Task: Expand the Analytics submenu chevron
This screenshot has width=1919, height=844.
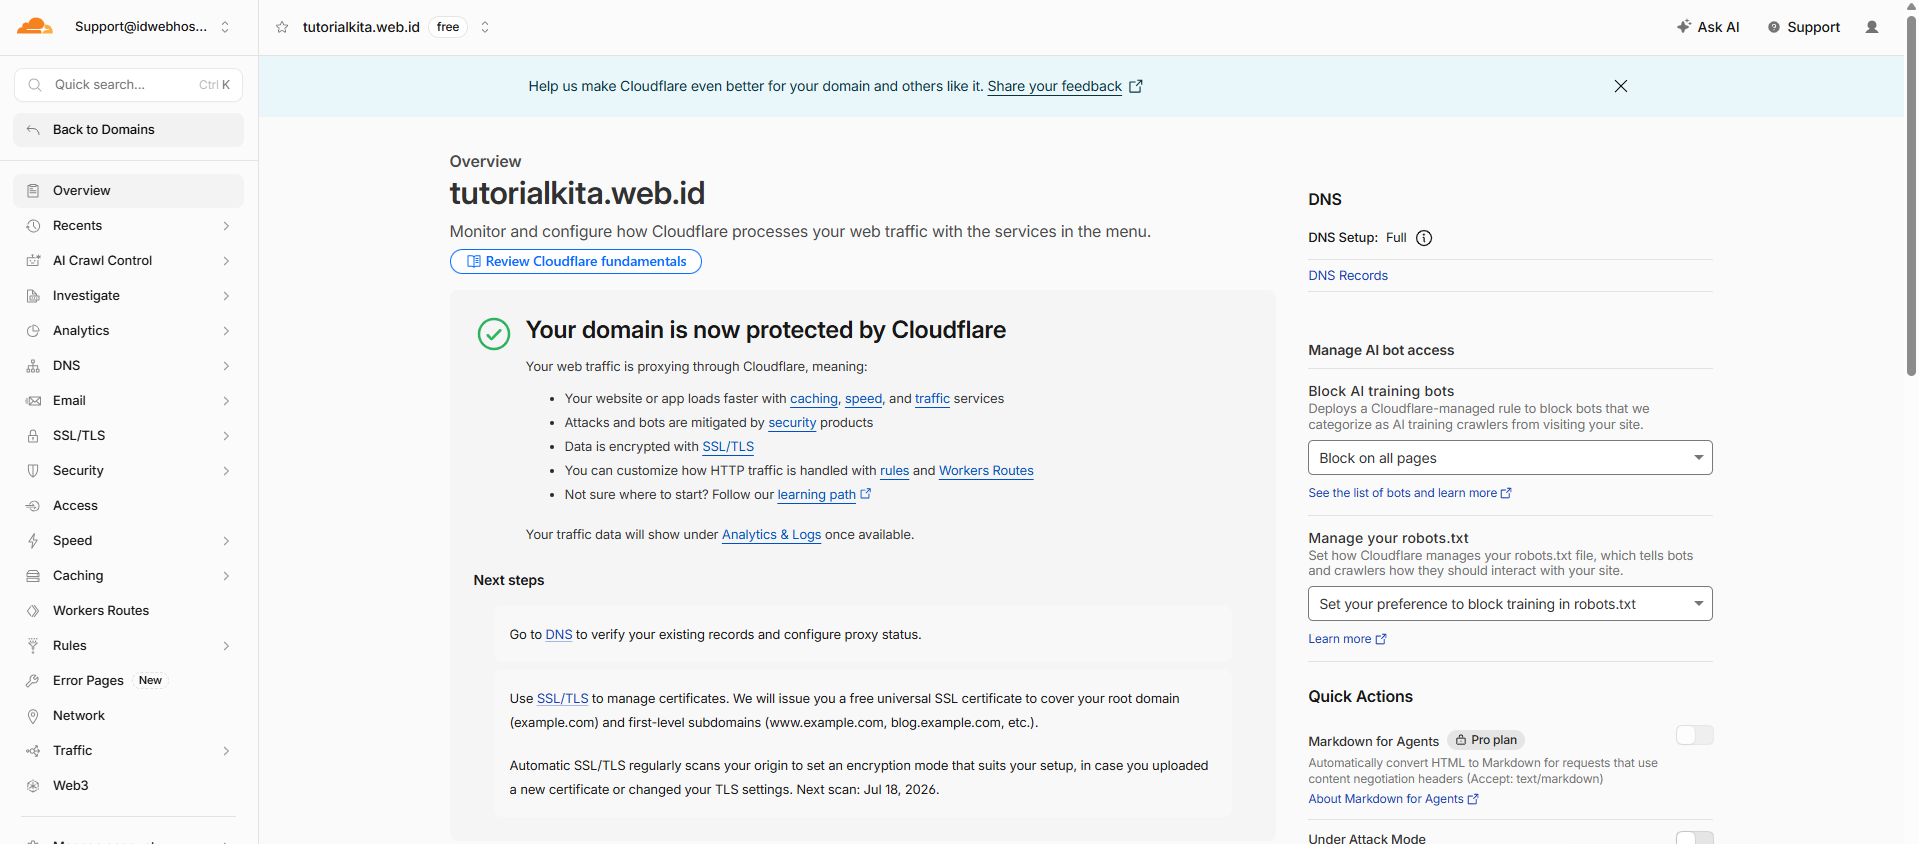Action: coord(226,331)
